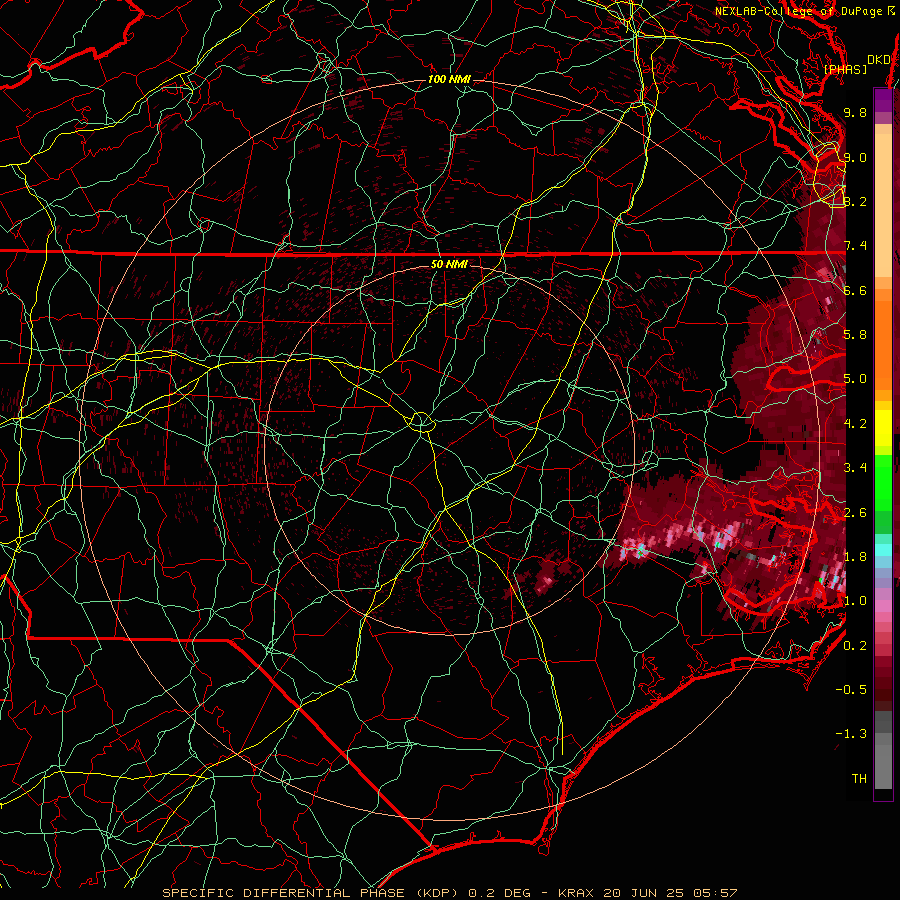Click the -0.5 value on the color scale
The height and width of the screenshot is (900, 900).
[851, 690]
